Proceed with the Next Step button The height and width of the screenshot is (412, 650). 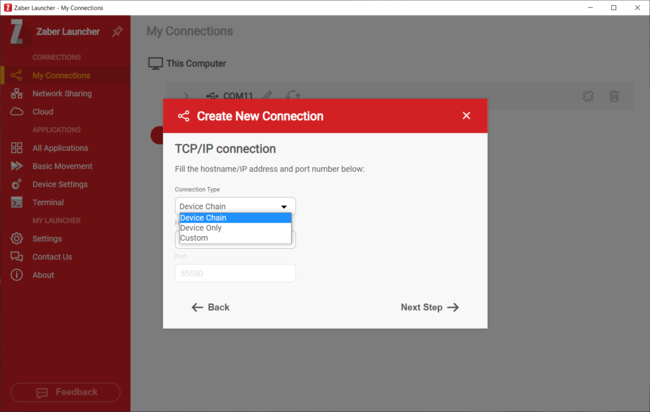point(429,307)
